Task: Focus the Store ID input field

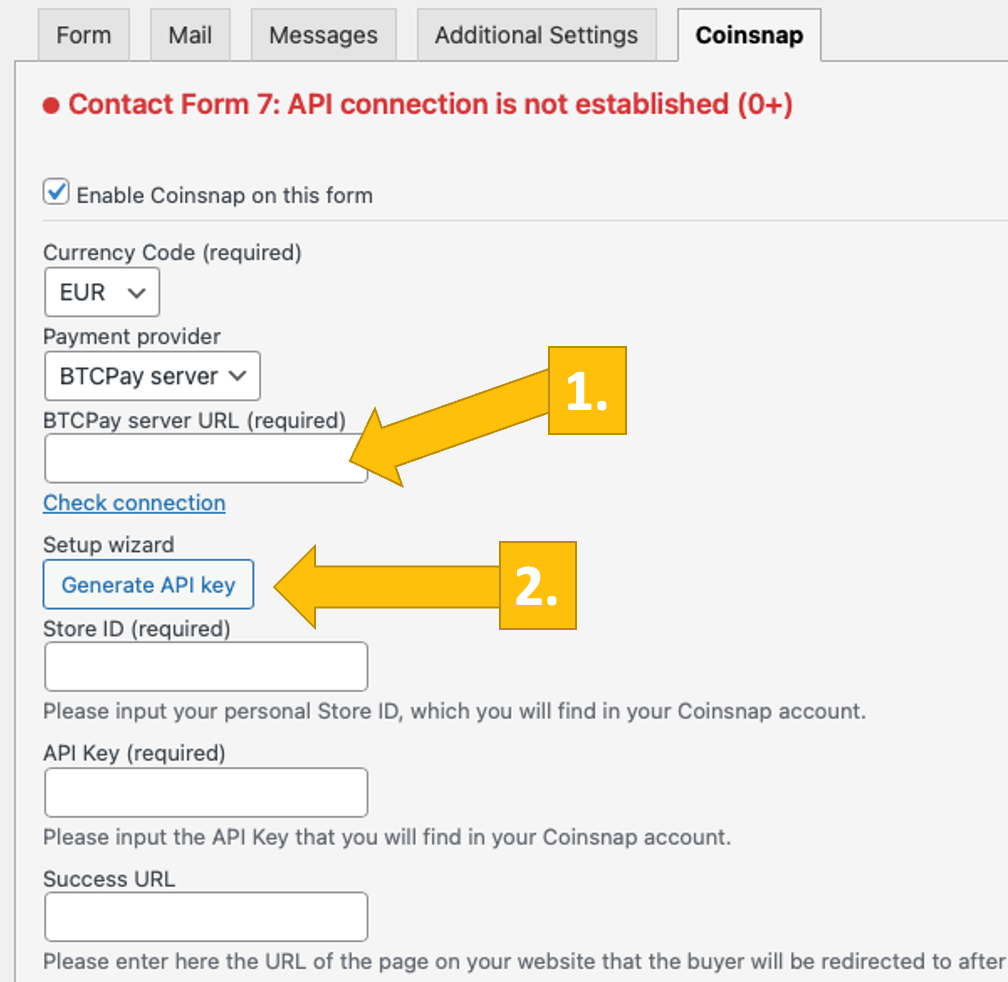Action: click(x=206, y=667)
